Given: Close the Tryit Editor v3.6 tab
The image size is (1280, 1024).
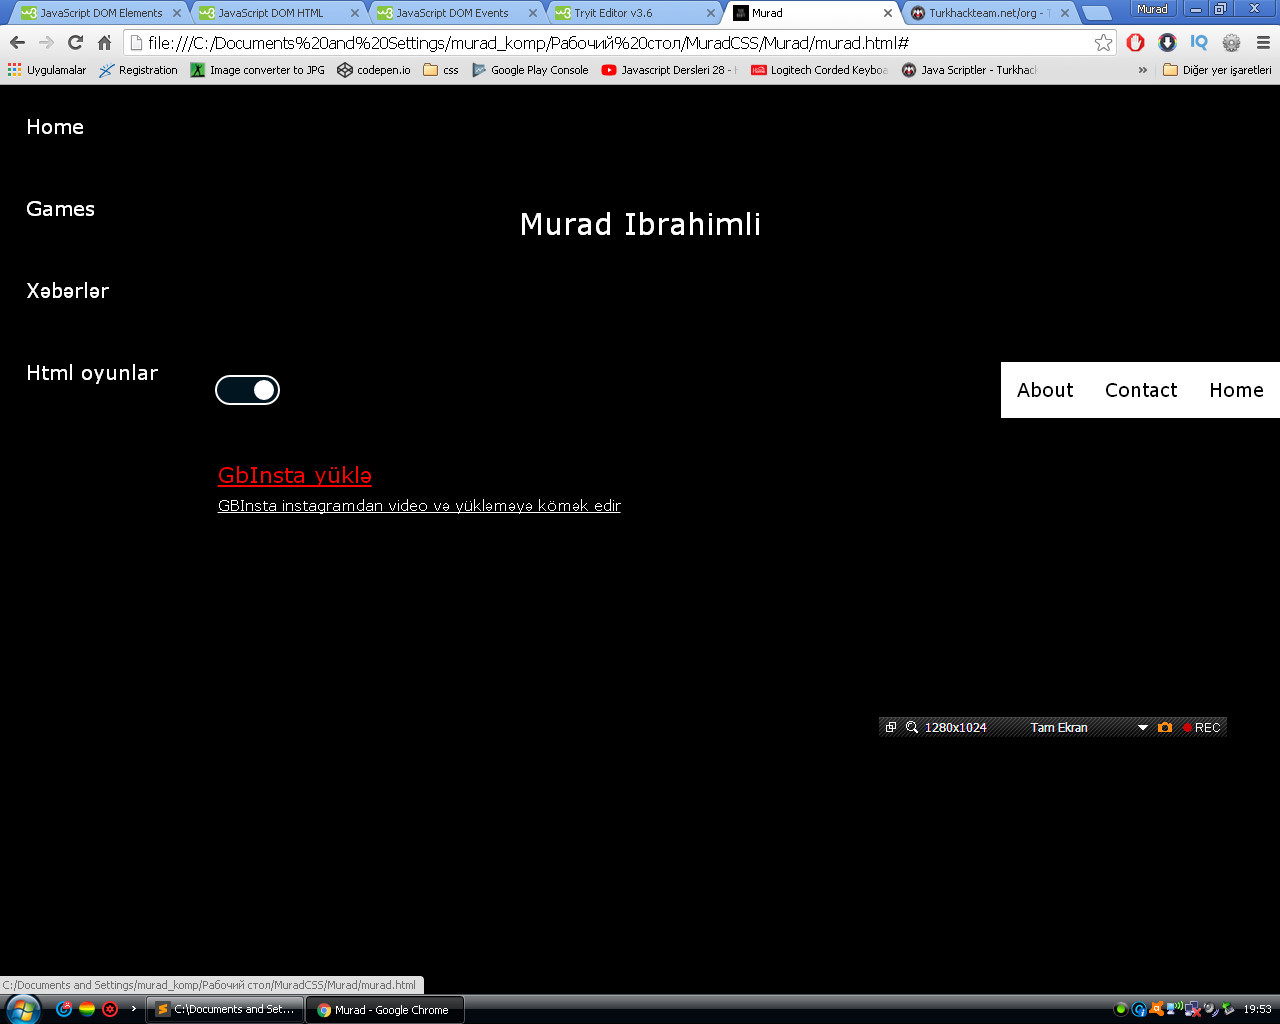Looking at the screenshot, I should [x=710, y=13].
